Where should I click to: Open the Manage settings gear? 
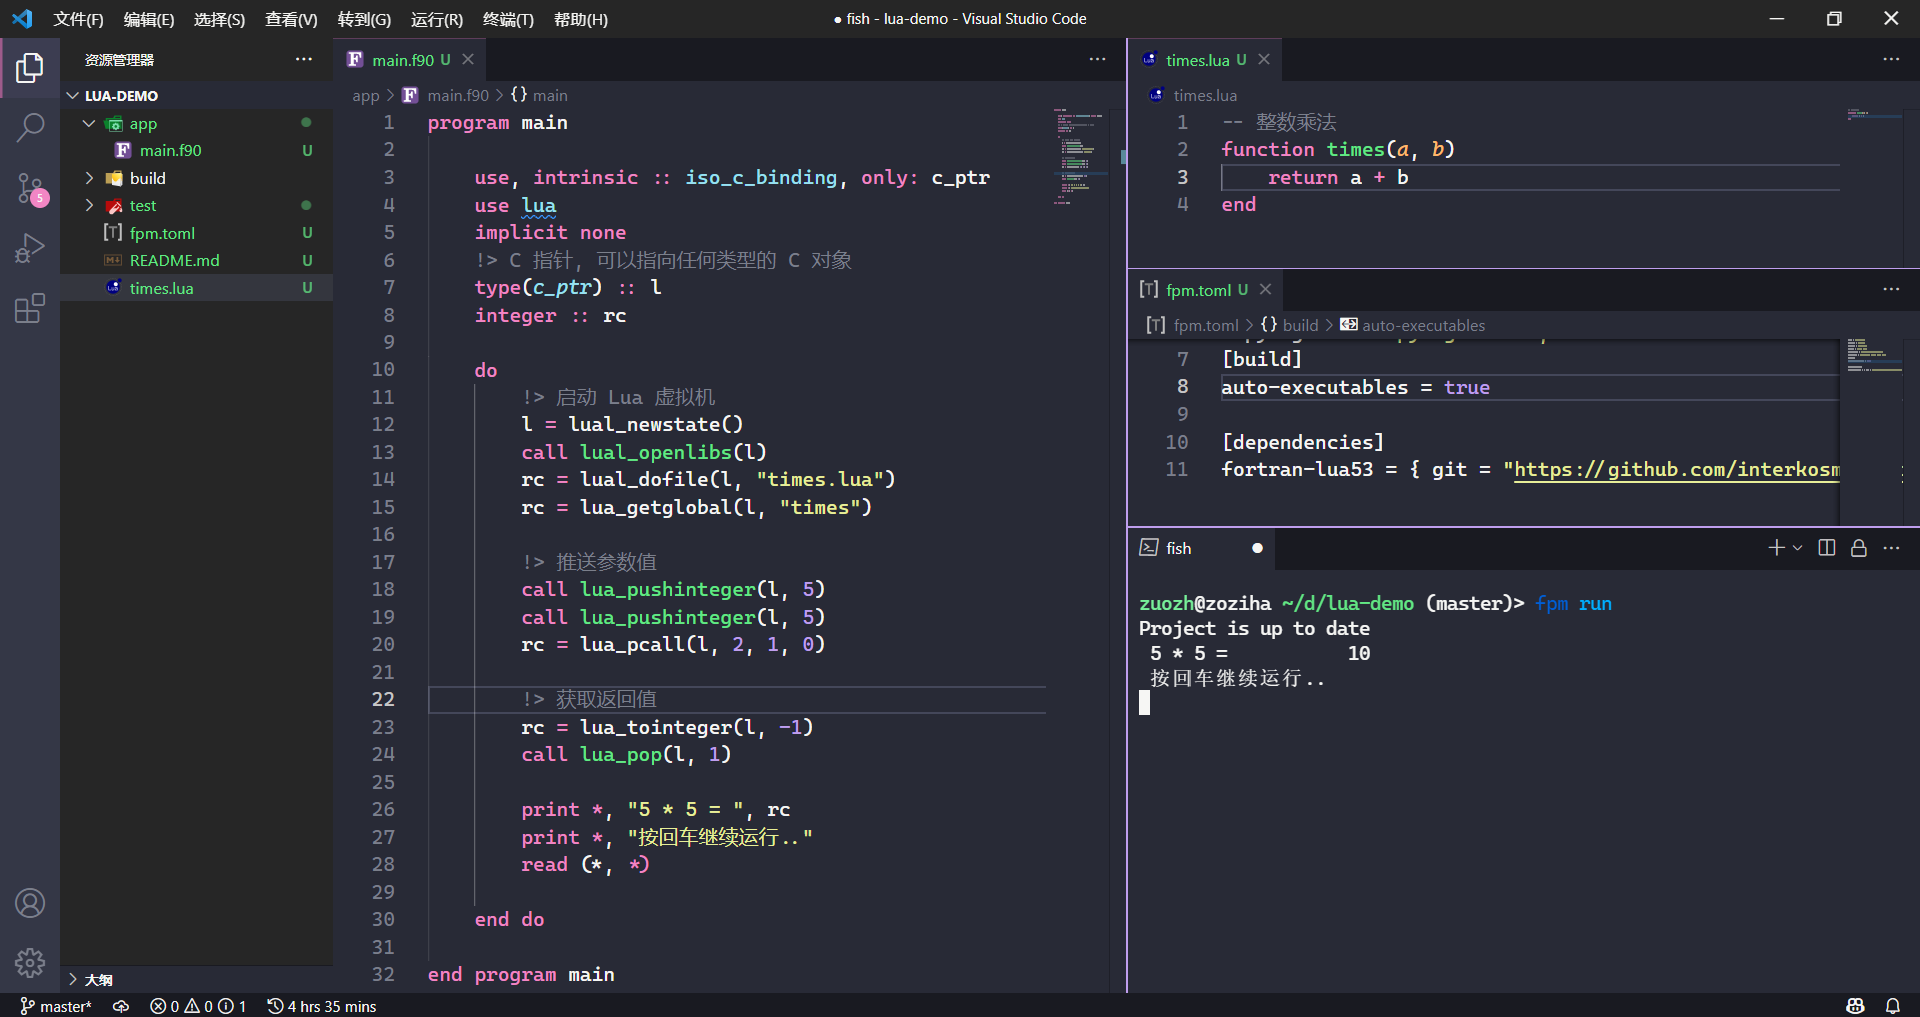coord(30,962)
